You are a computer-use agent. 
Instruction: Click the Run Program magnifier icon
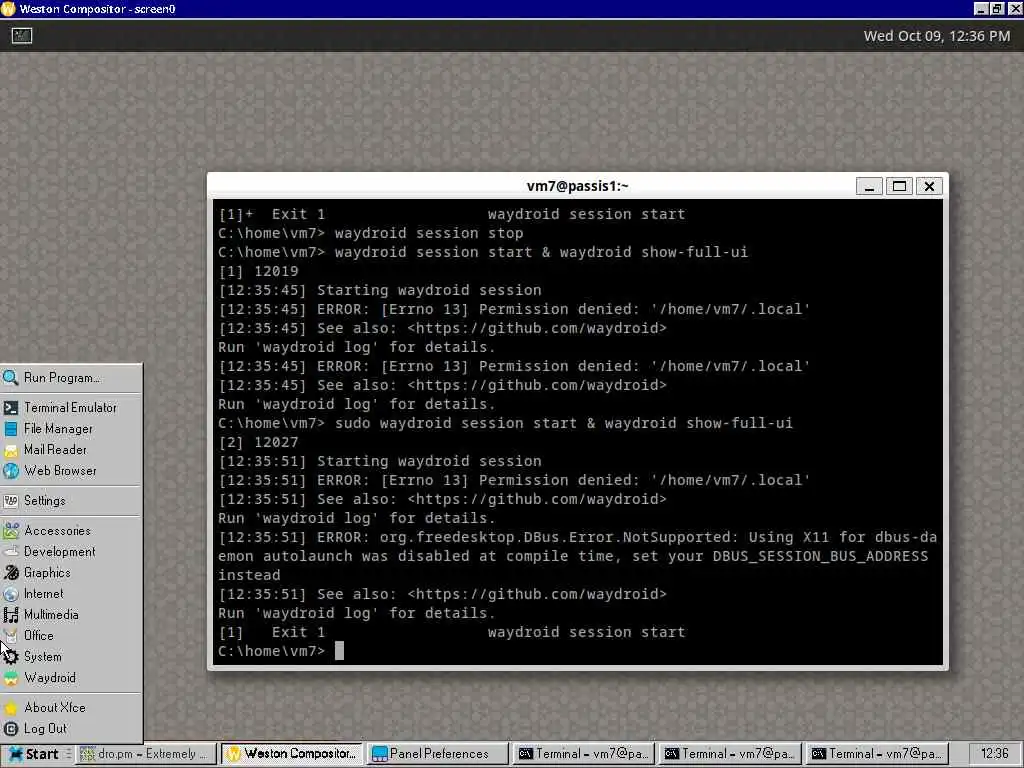[10, 377]
